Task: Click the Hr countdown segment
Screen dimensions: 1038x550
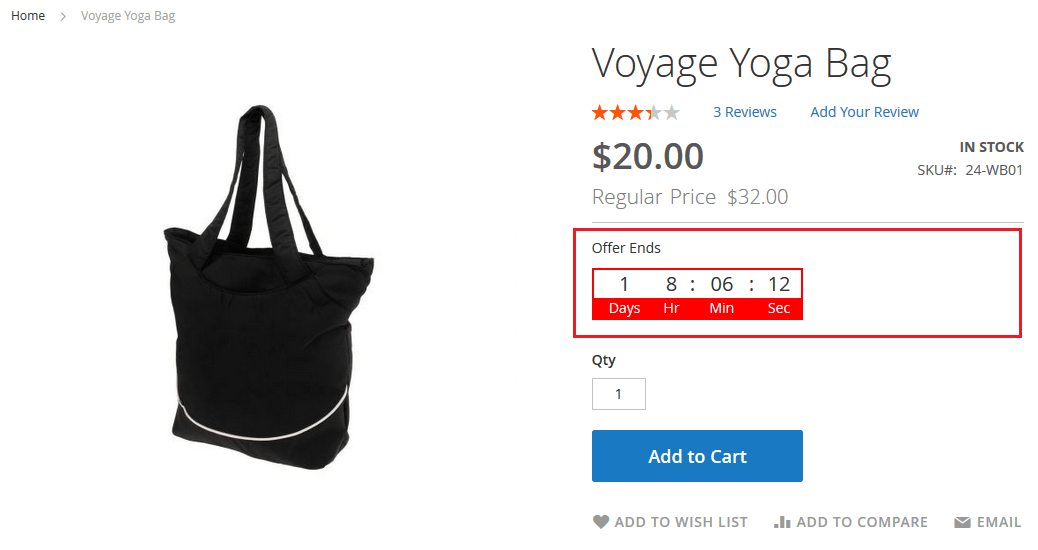Action: coord(671,294)
